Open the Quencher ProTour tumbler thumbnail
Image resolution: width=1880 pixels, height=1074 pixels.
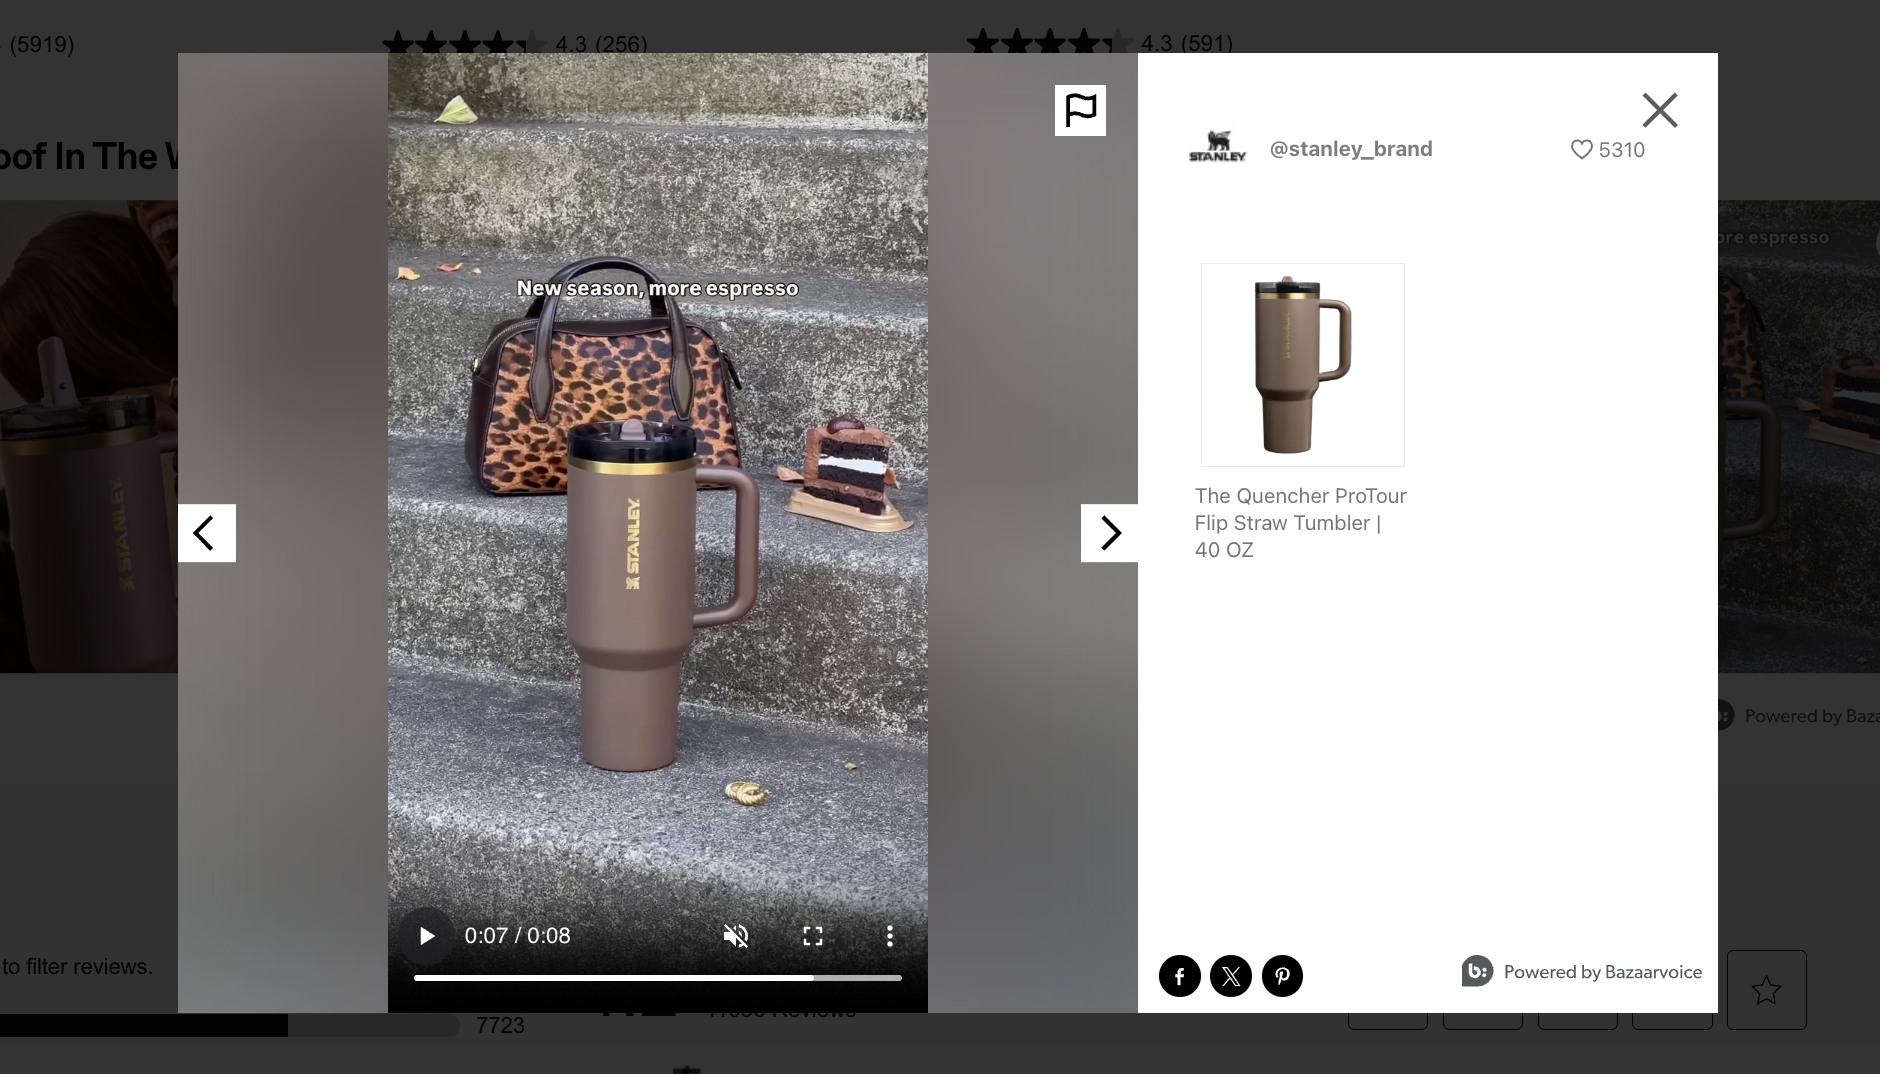pos(1303,365)
